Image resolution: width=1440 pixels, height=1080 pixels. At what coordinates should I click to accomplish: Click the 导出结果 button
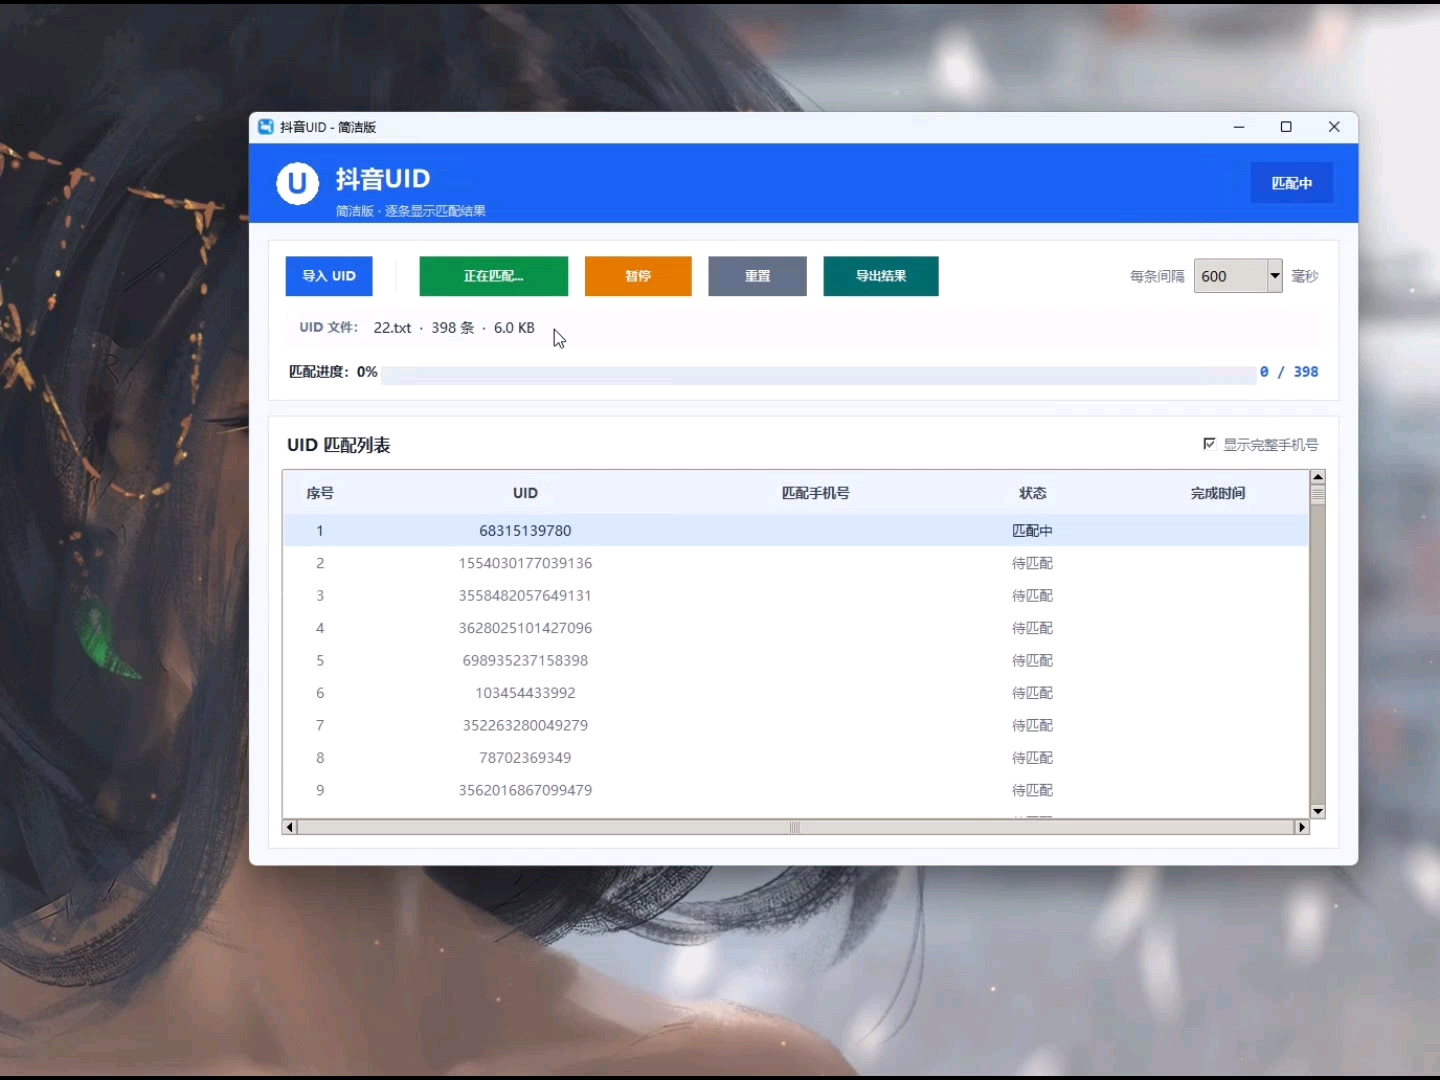[881, 276]
